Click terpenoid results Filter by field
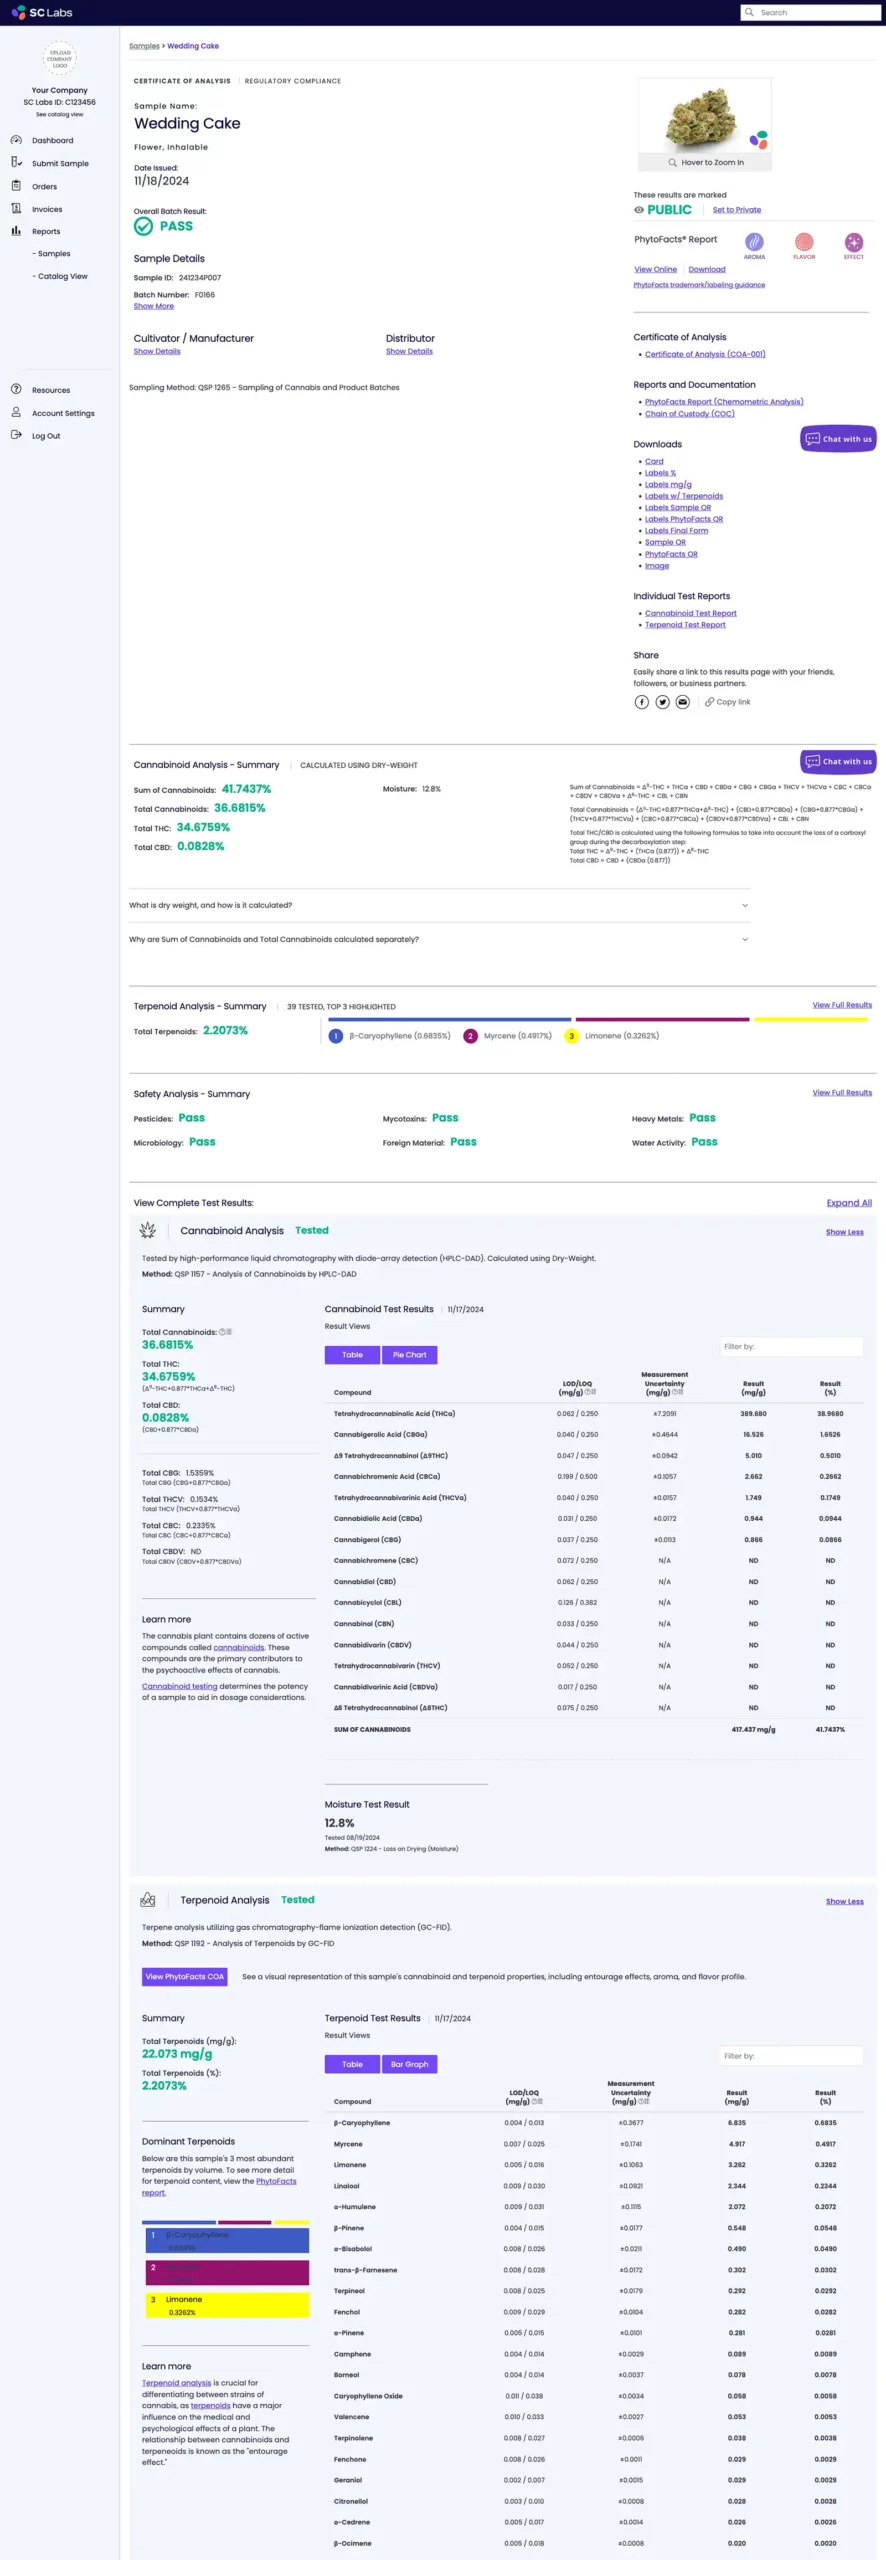 791,2056
